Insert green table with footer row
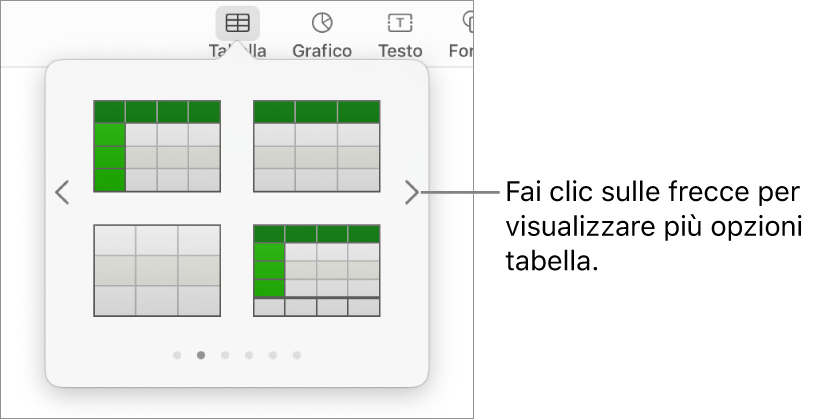 pyautogui.click(x=317, y=271)
